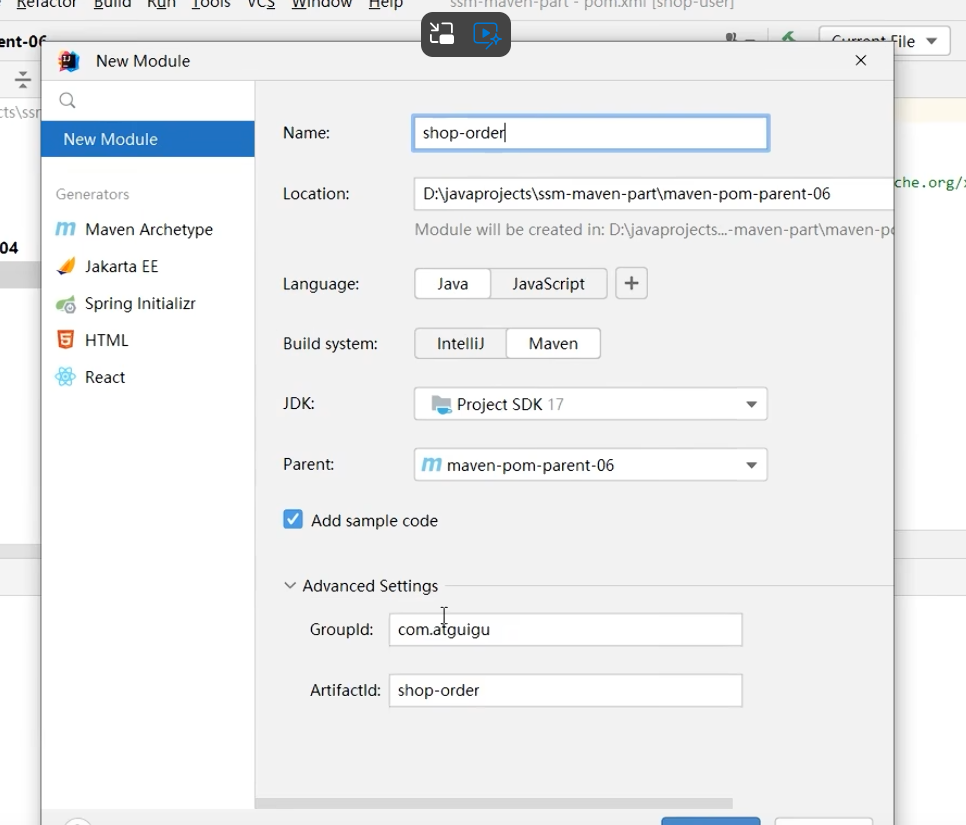
Task: Click the Location path field
Action: (653, 193)
